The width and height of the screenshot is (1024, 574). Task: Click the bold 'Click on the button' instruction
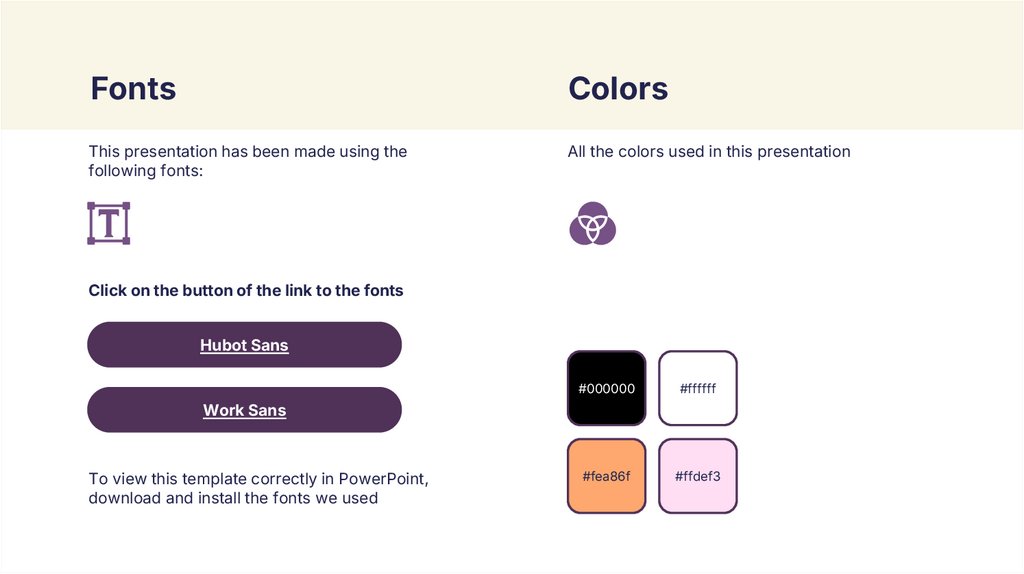tap(246, 291)
